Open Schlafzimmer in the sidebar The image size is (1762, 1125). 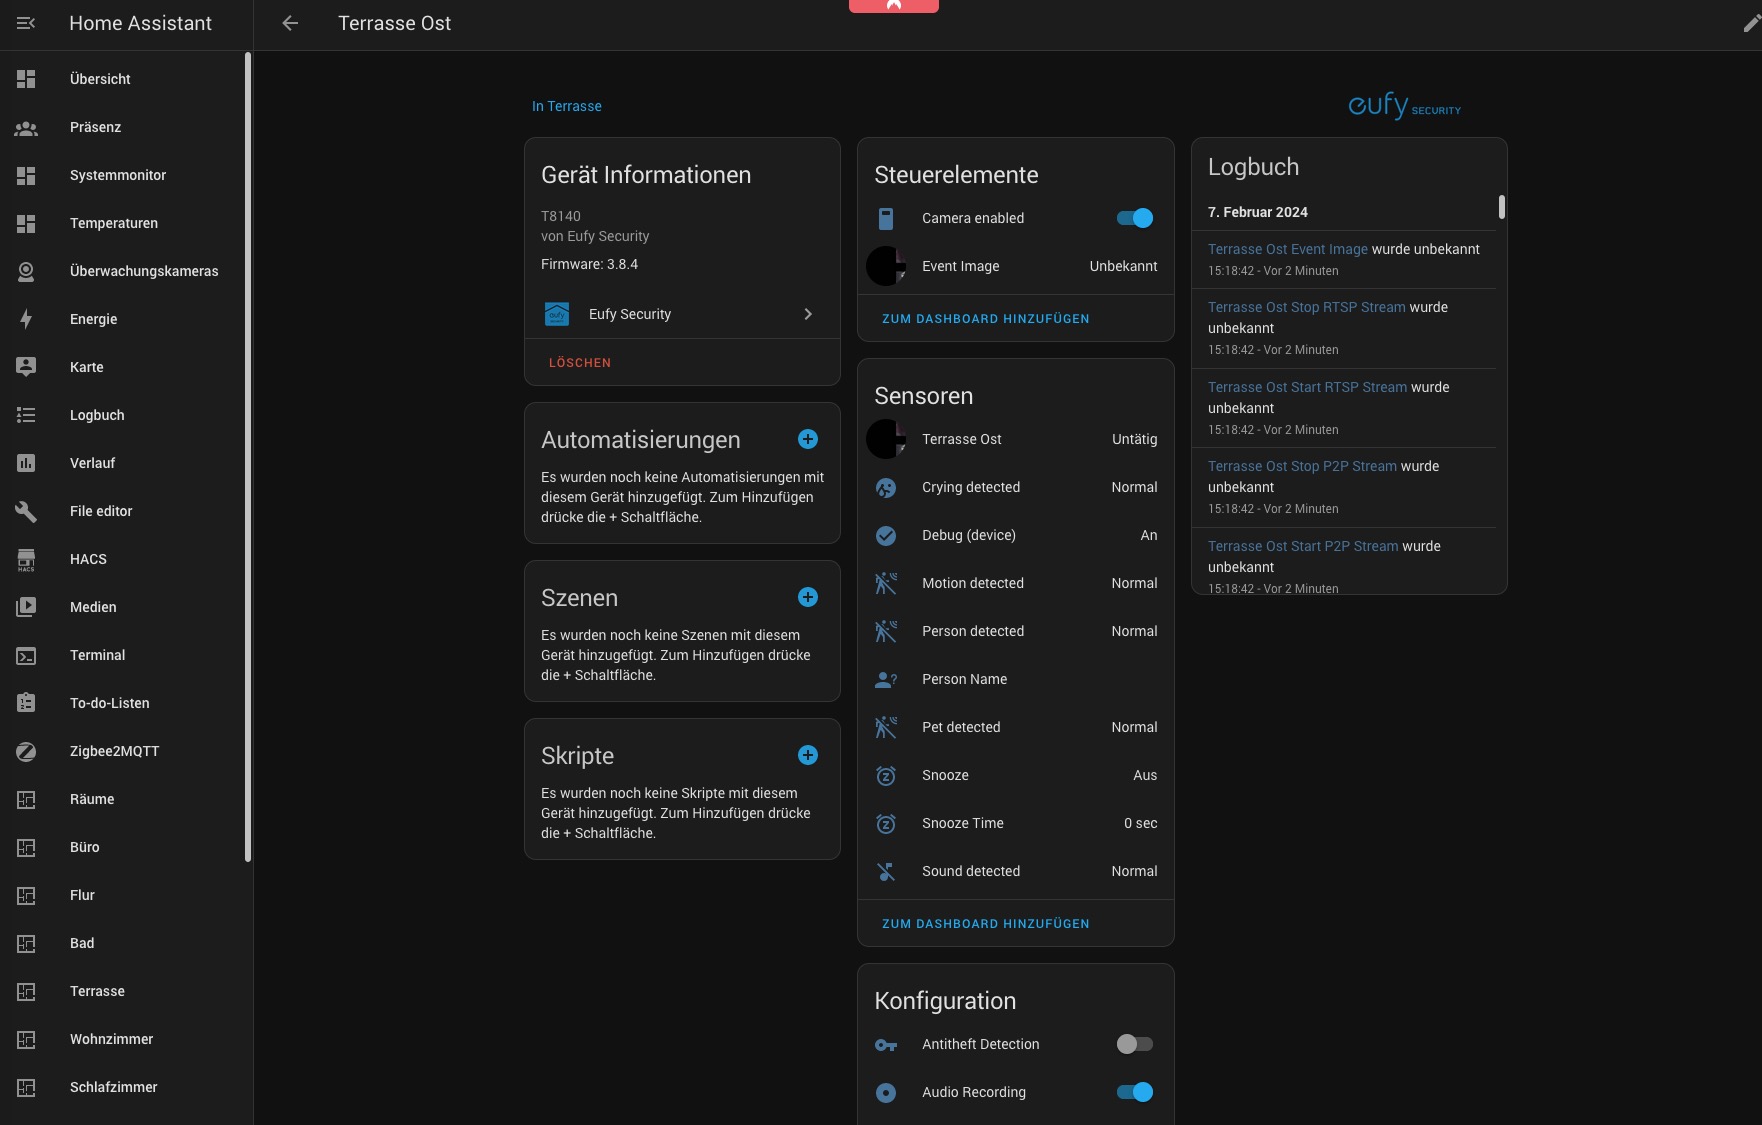click(x=126, y=1087)
